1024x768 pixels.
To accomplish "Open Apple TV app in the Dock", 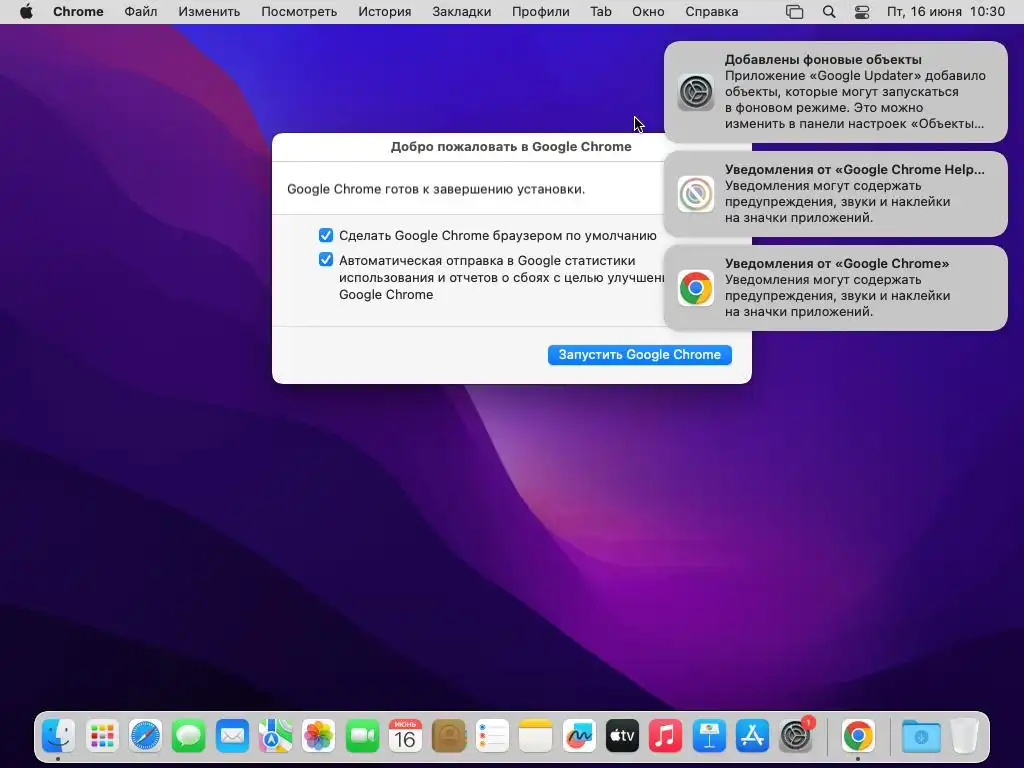I will (622, 737).
